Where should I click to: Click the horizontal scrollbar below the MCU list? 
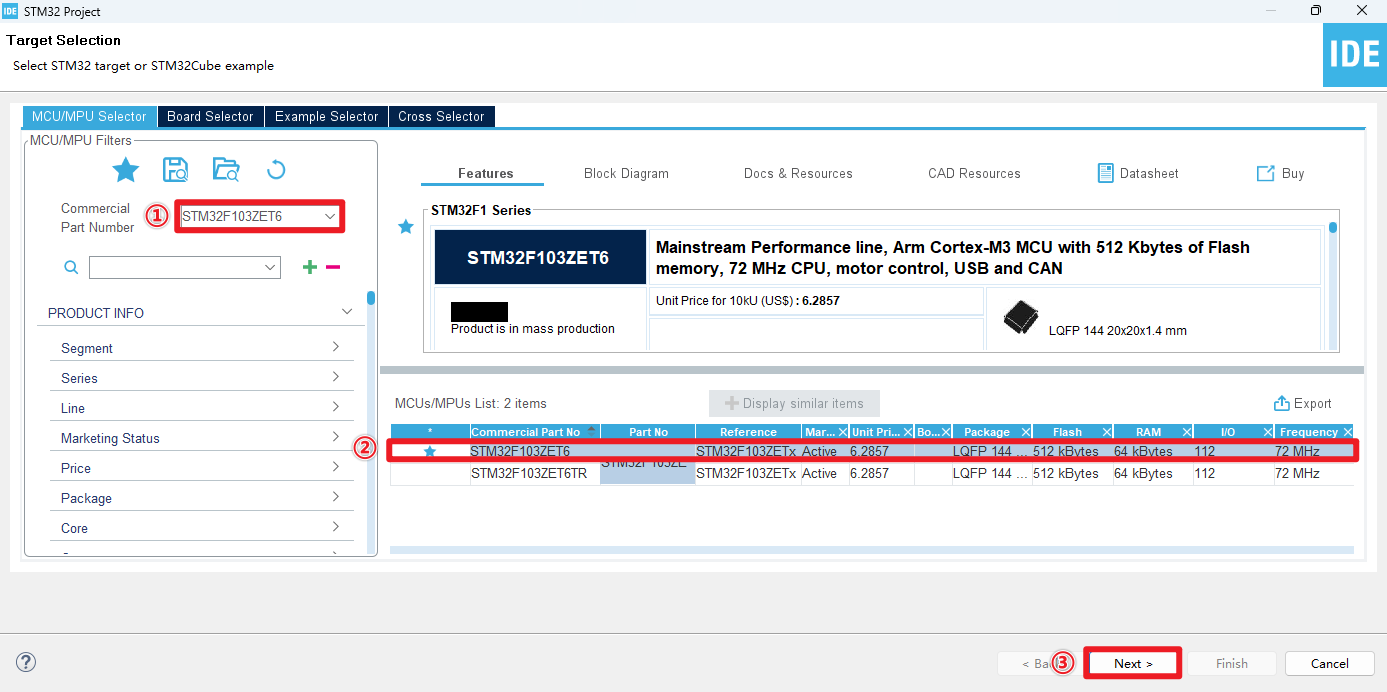click(872, 550)
